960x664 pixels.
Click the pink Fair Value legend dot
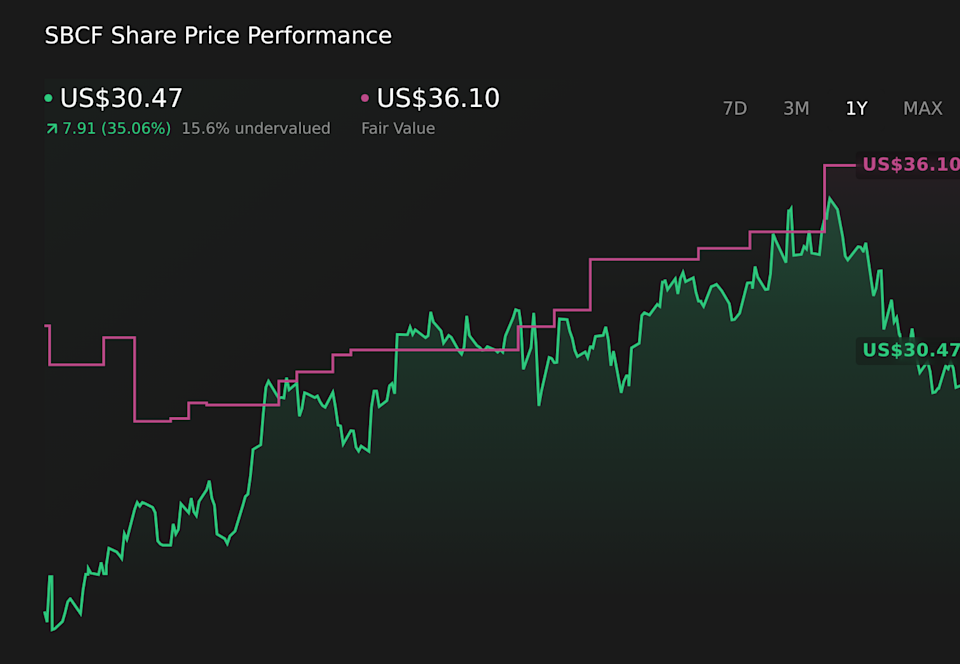pos(366,98)
